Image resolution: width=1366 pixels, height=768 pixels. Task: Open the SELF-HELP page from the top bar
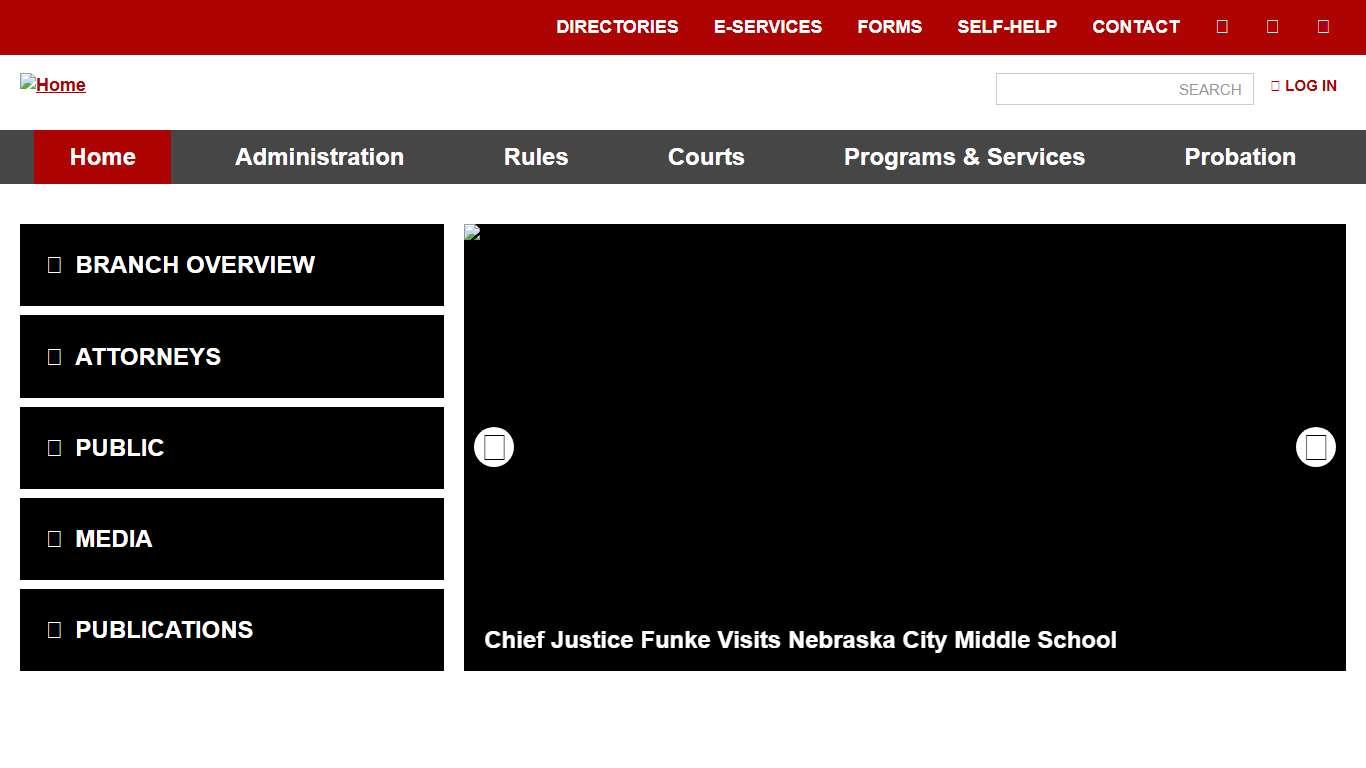[x=1007, y=27]
